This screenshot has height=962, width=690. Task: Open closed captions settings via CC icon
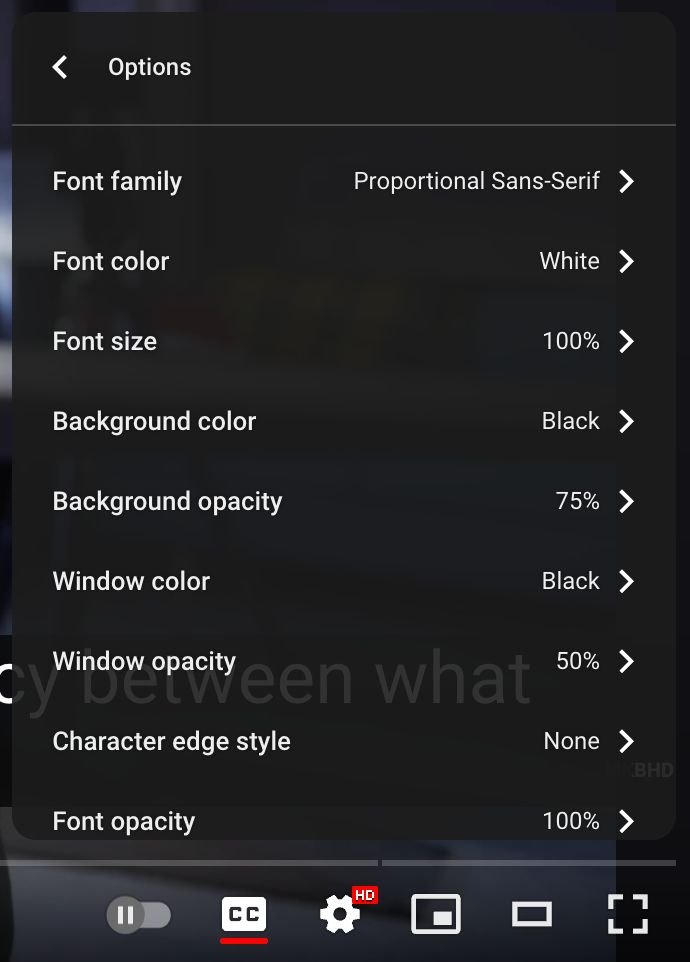243,912
